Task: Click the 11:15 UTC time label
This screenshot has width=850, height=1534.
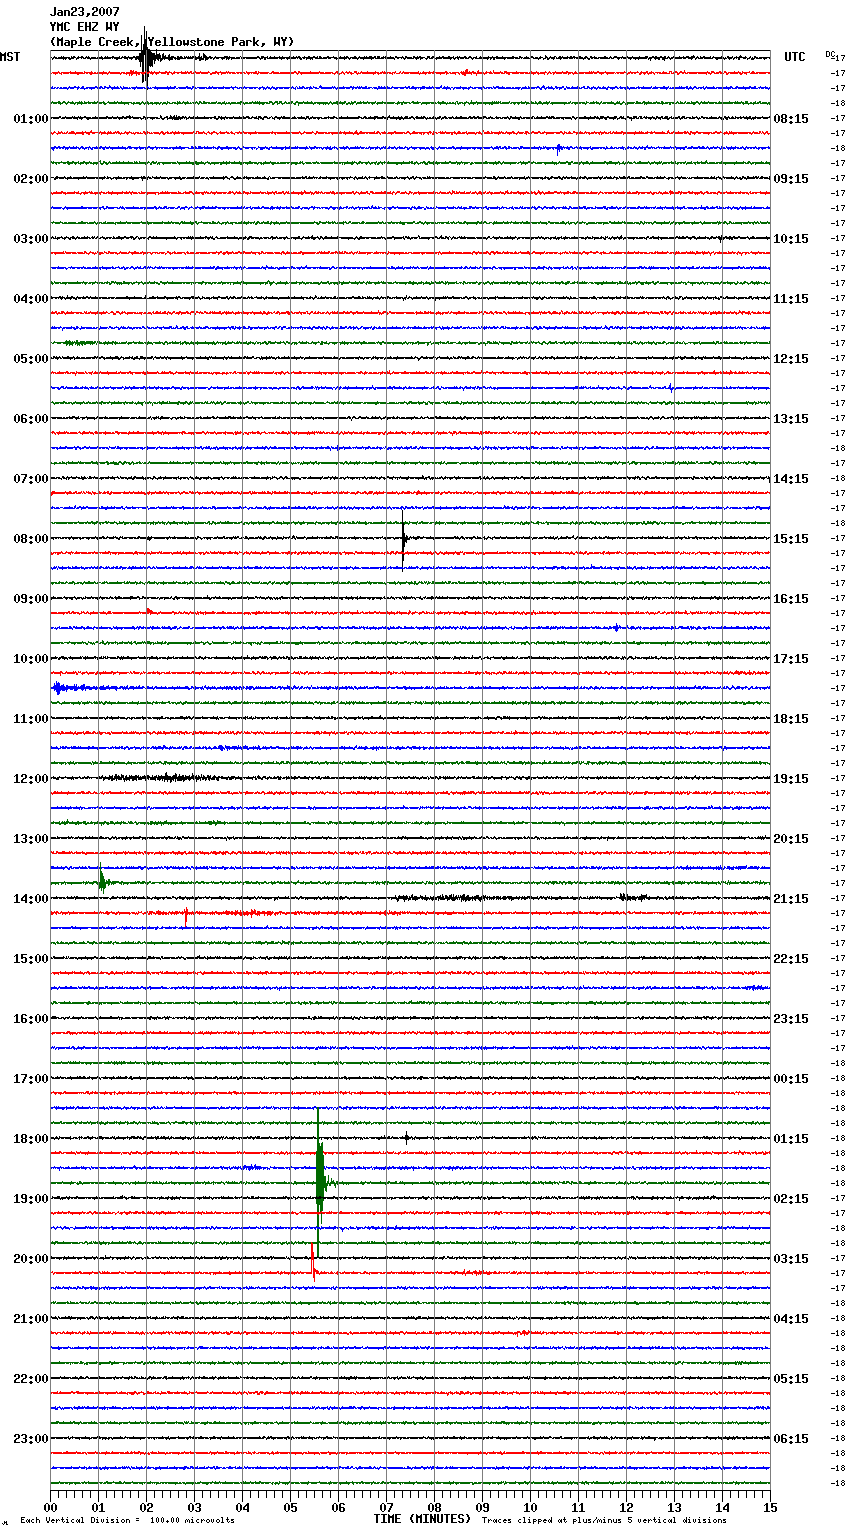Action: (791, 299)
